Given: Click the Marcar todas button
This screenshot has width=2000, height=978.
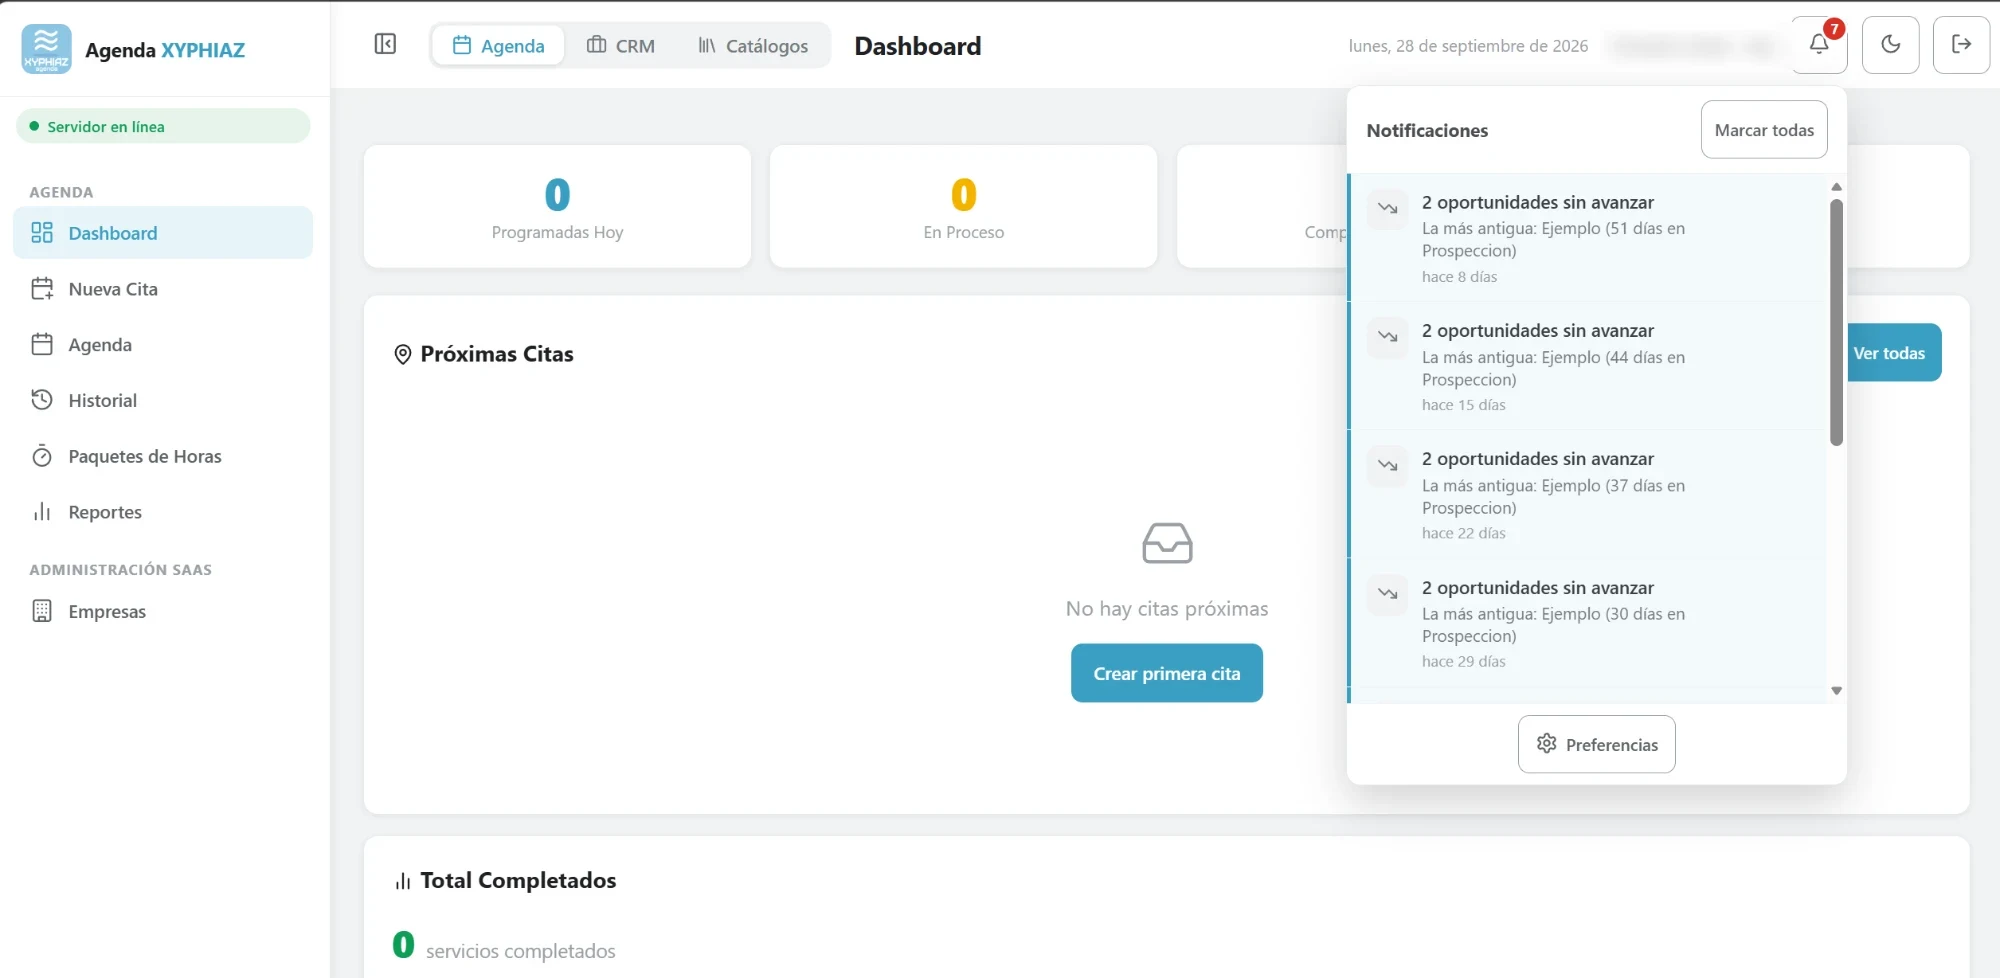Looking at the screenshot, I should coord(1764,130).
